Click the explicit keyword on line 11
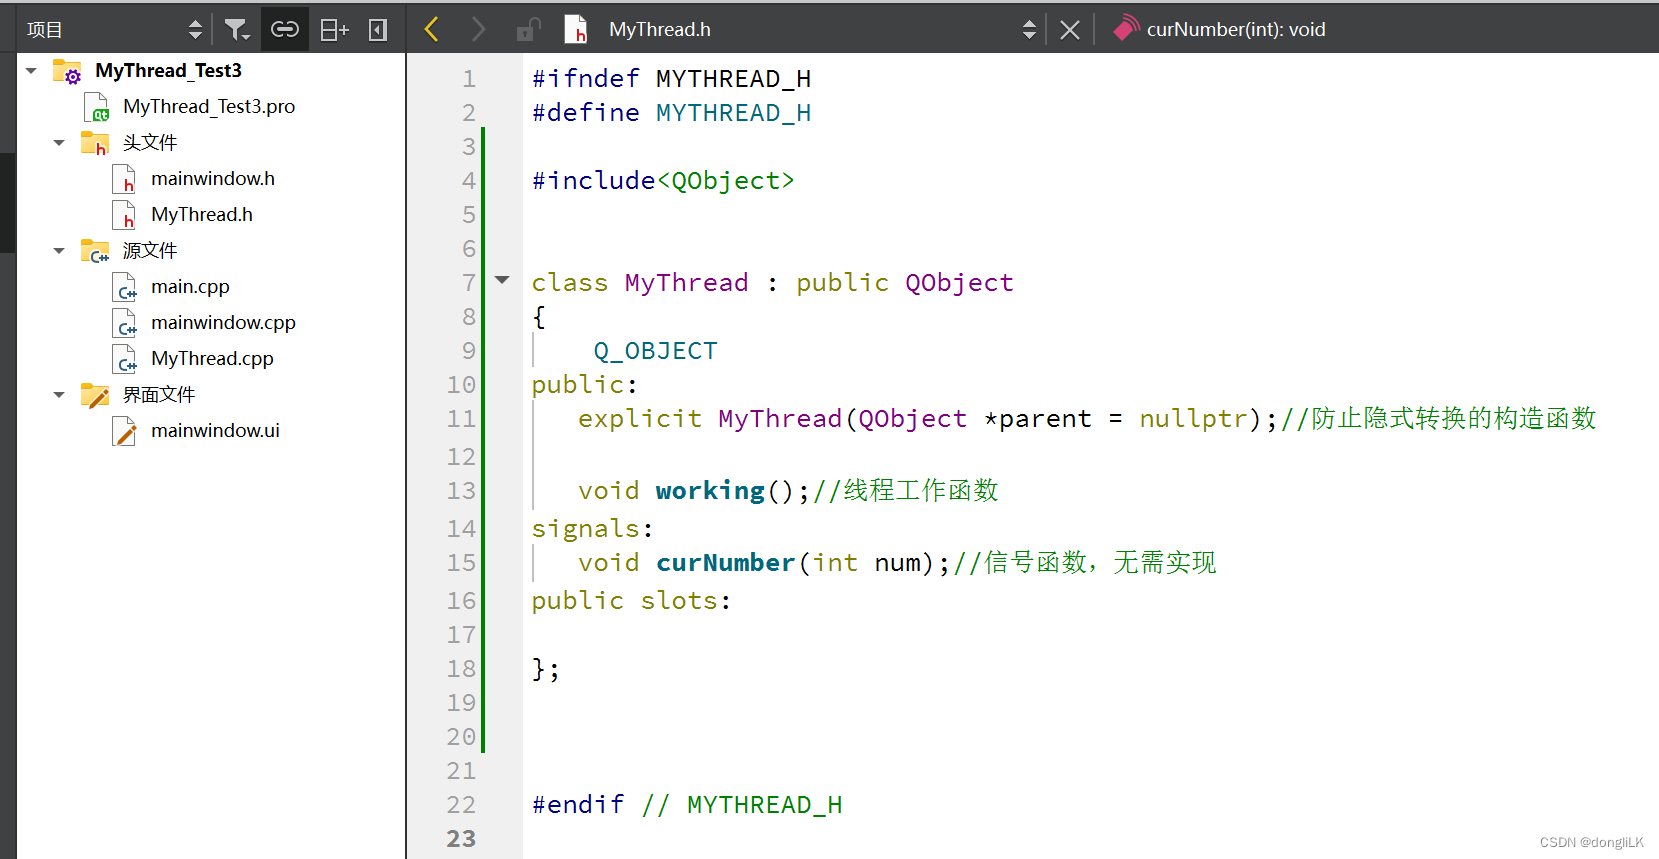Image resolution: width=1659 pixels, height=859 pixels. tap(640, 419)
